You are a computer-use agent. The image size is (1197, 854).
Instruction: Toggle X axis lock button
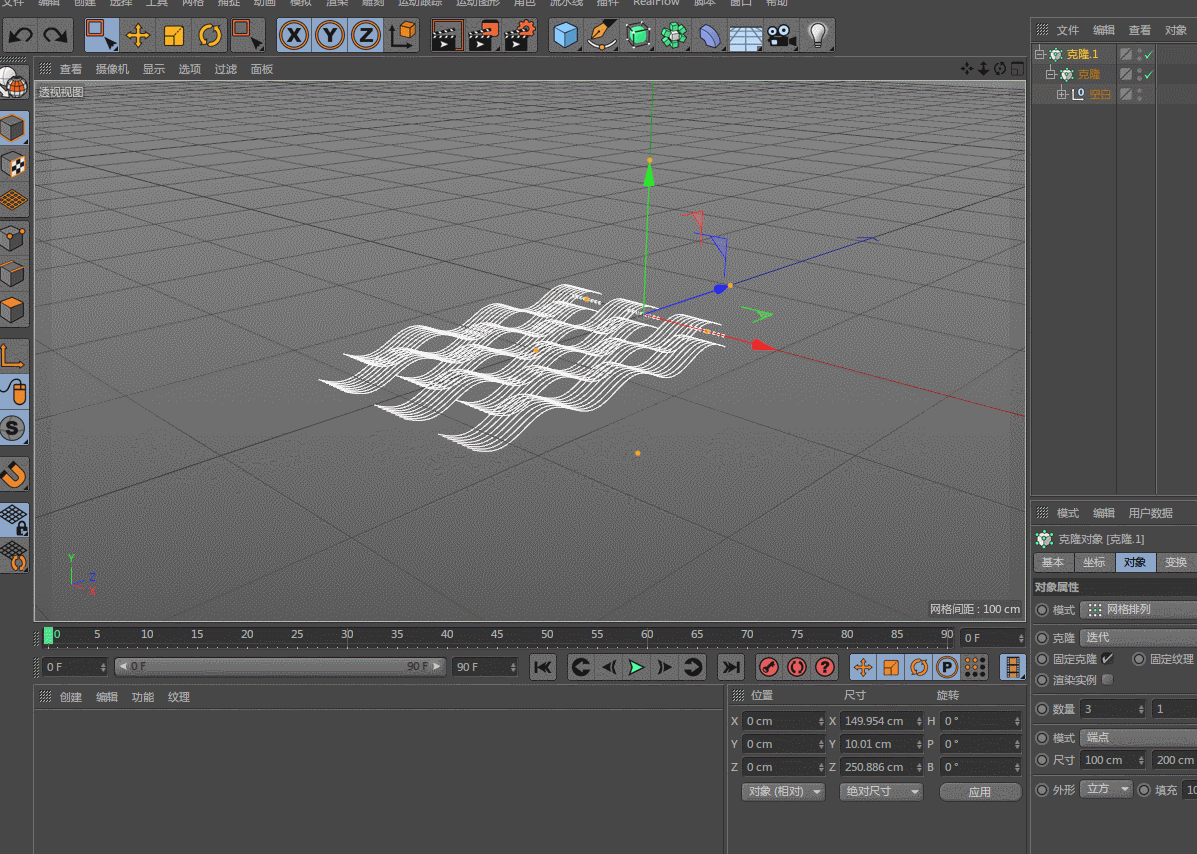[293, 37]
